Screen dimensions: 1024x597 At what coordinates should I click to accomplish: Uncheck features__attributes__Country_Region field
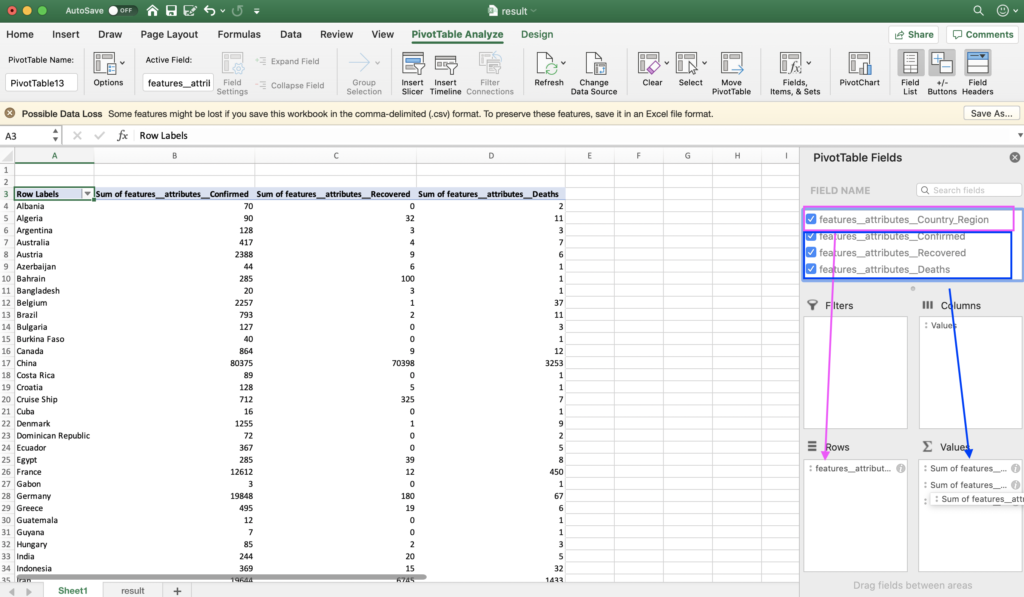(x=811, y=219)
